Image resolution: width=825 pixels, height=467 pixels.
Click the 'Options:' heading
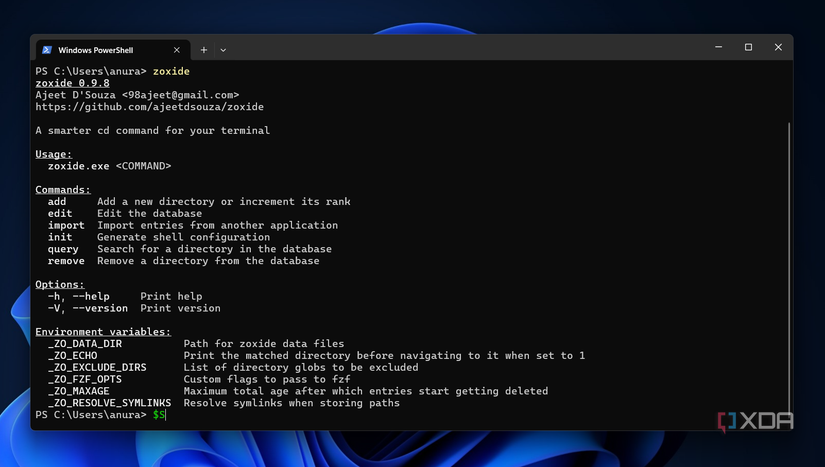[59, 285]
